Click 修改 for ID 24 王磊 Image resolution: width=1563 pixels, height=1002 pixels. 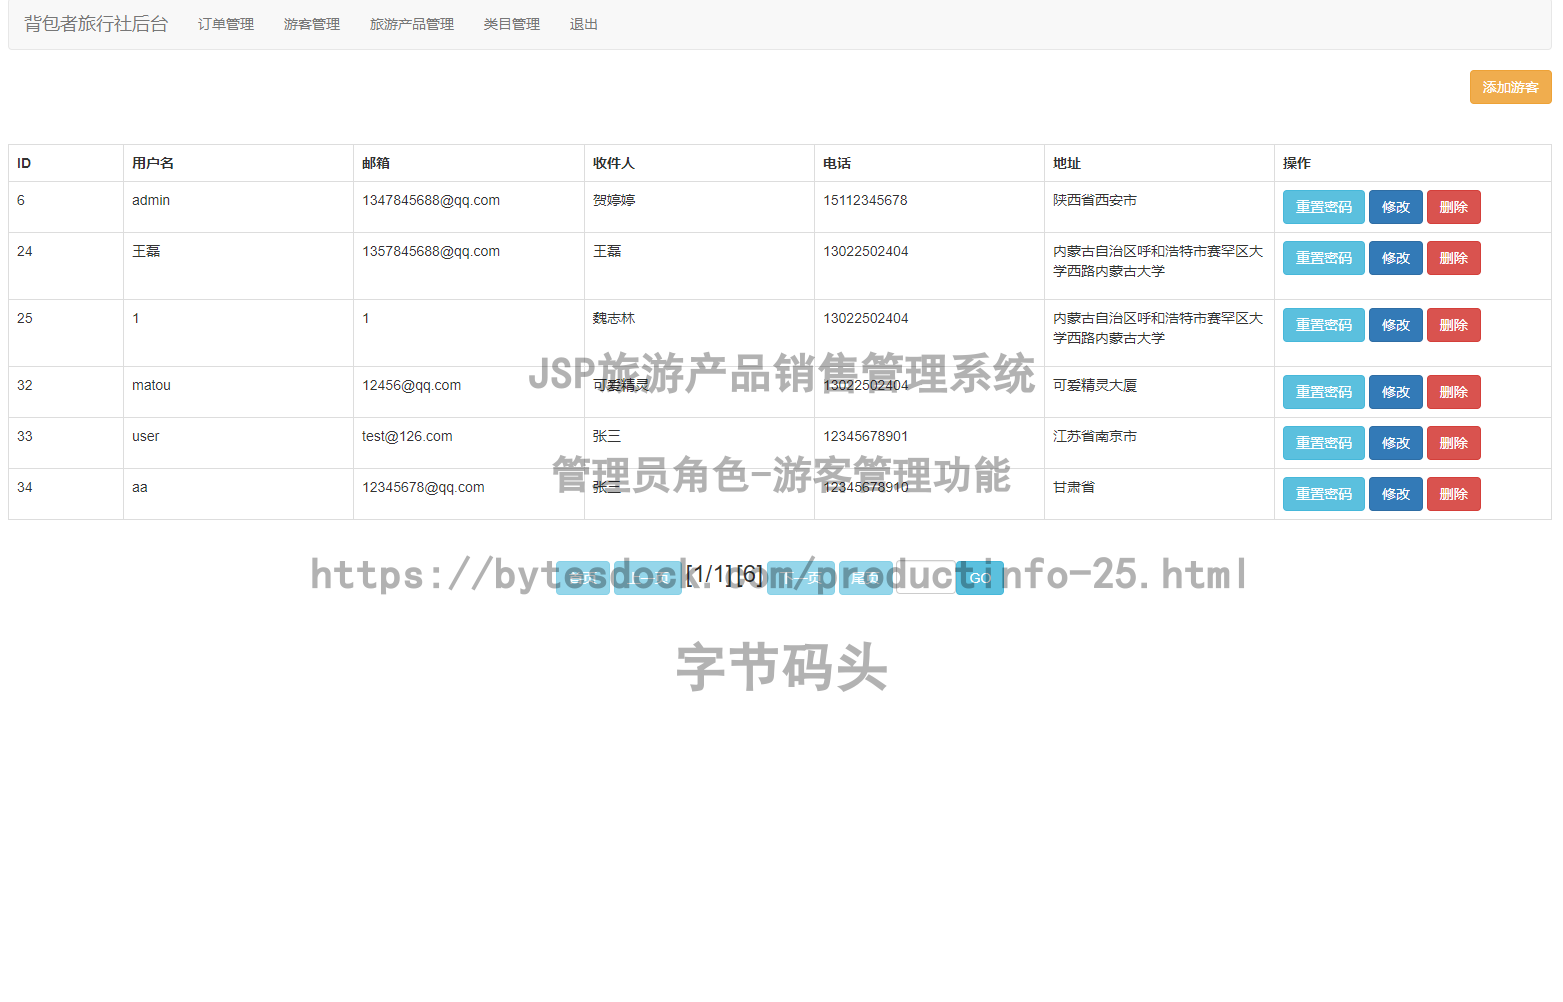(1395, 258)
